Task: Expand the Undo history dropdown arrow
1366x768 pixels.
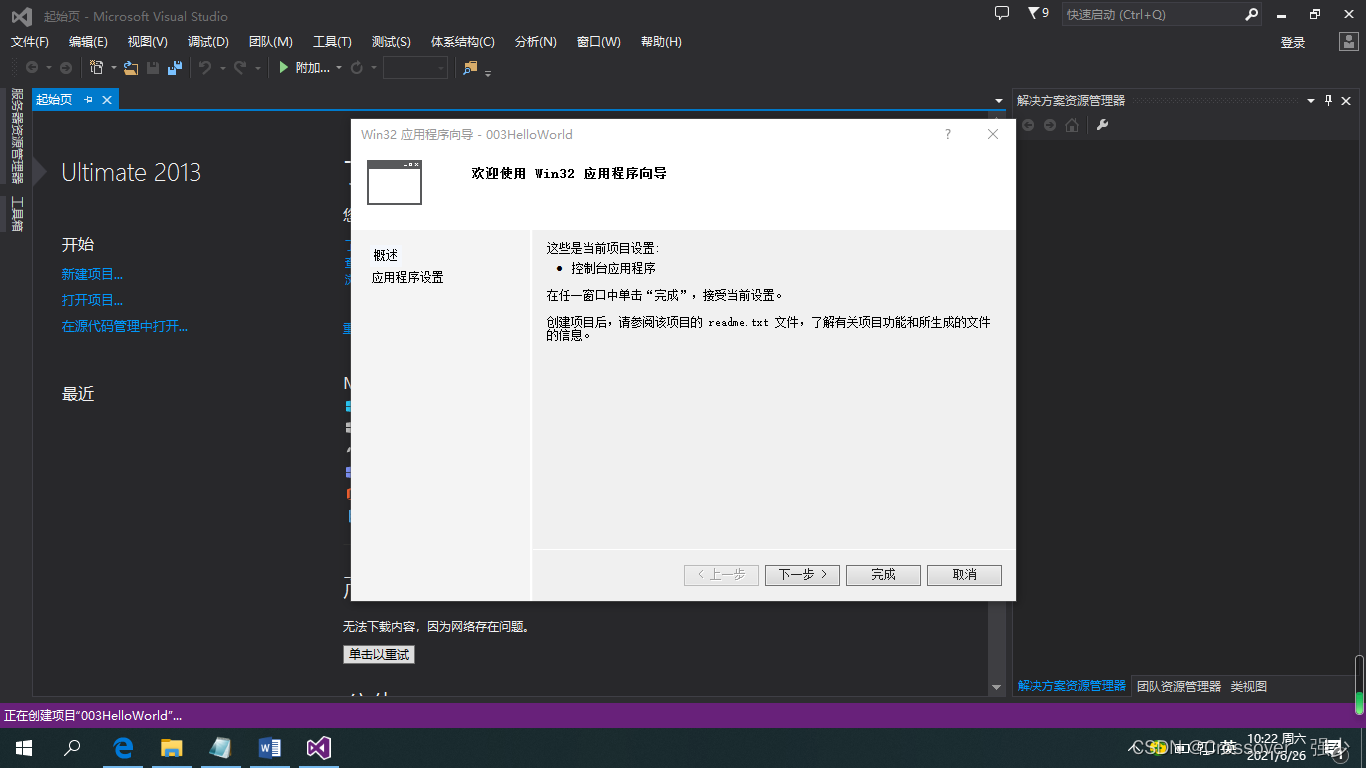Action: pyautogui.click(x=221, y=68)
